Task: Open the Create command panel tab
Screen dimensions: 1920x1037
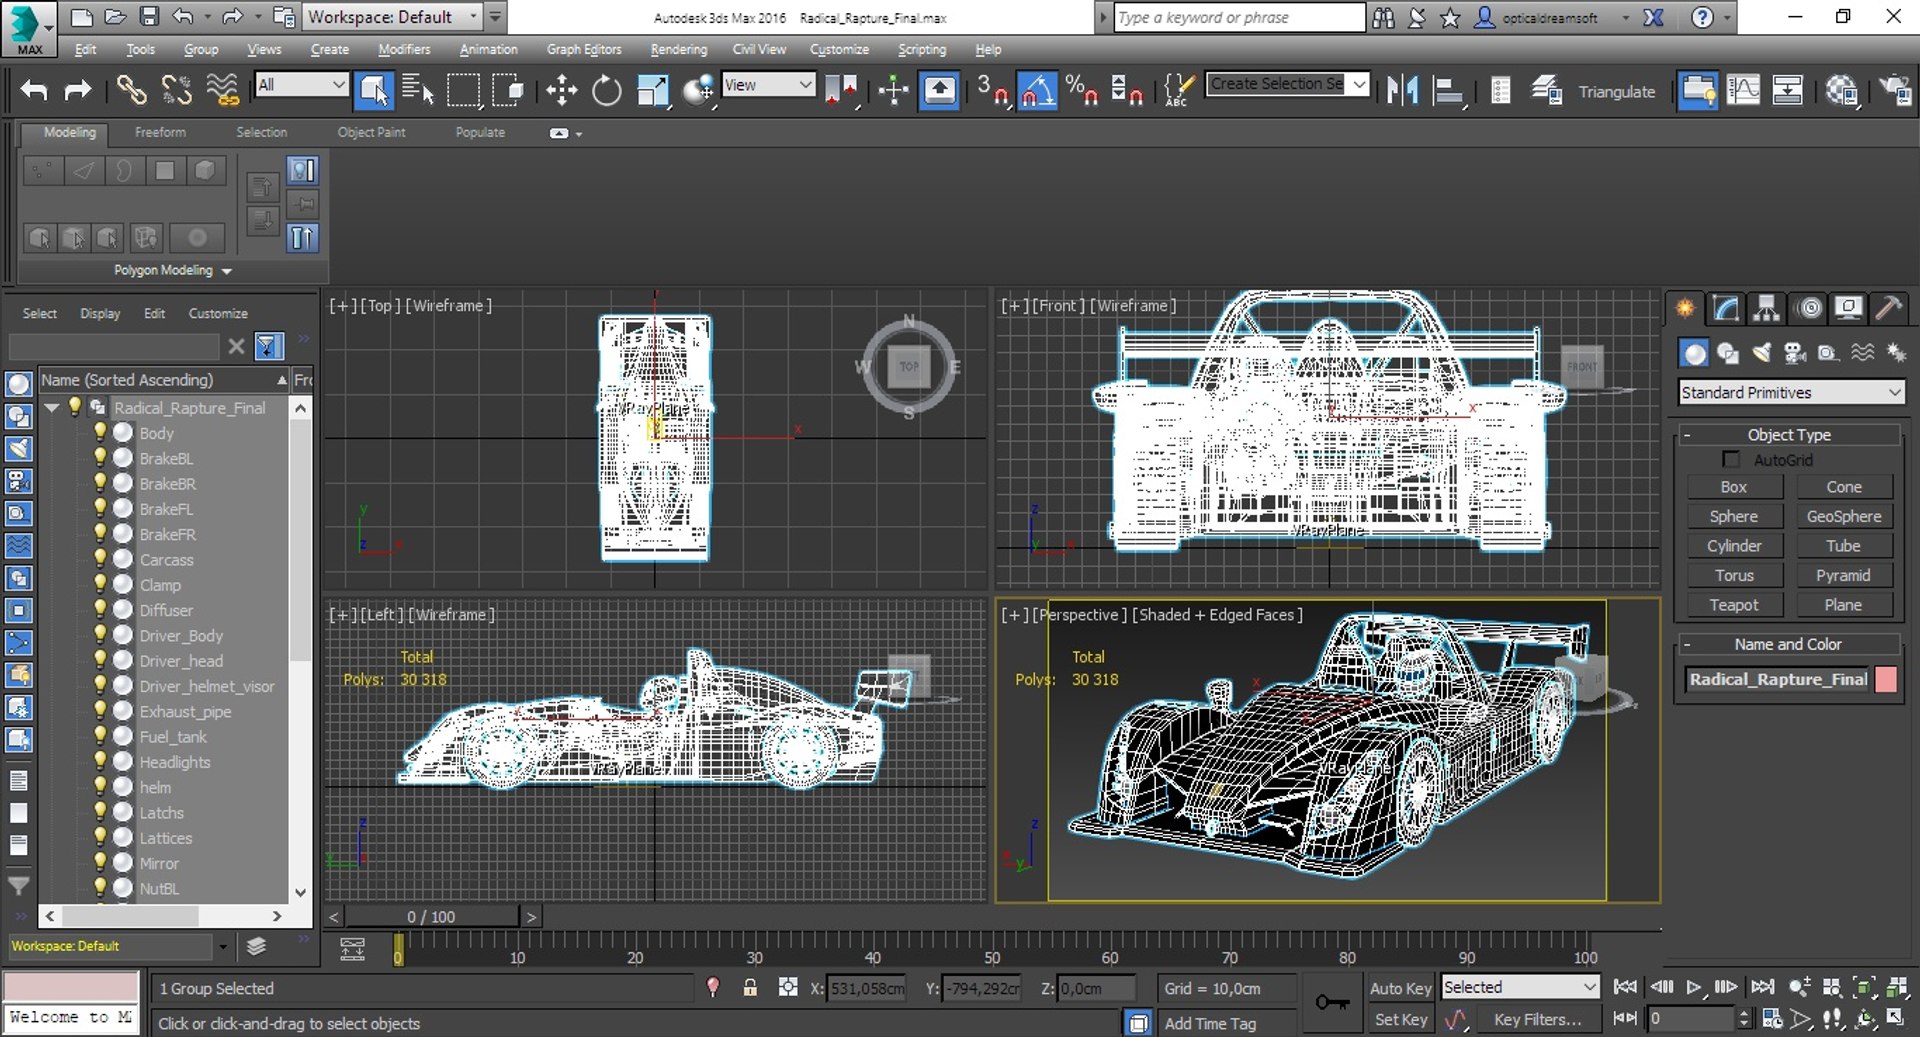Action: (x=1685, y=308)
